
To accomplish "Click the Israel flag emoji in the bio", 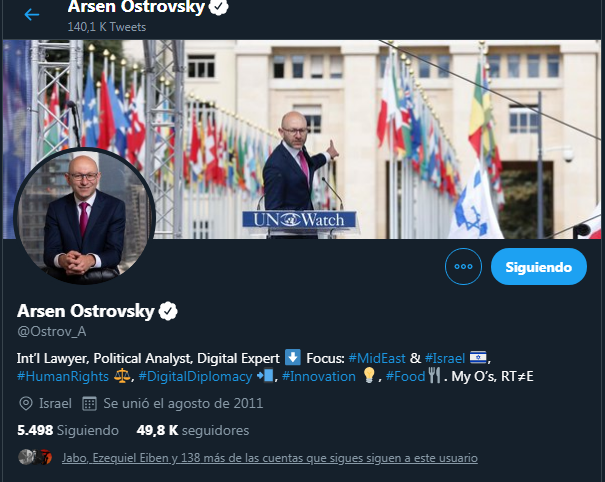I will click(478, 357).
